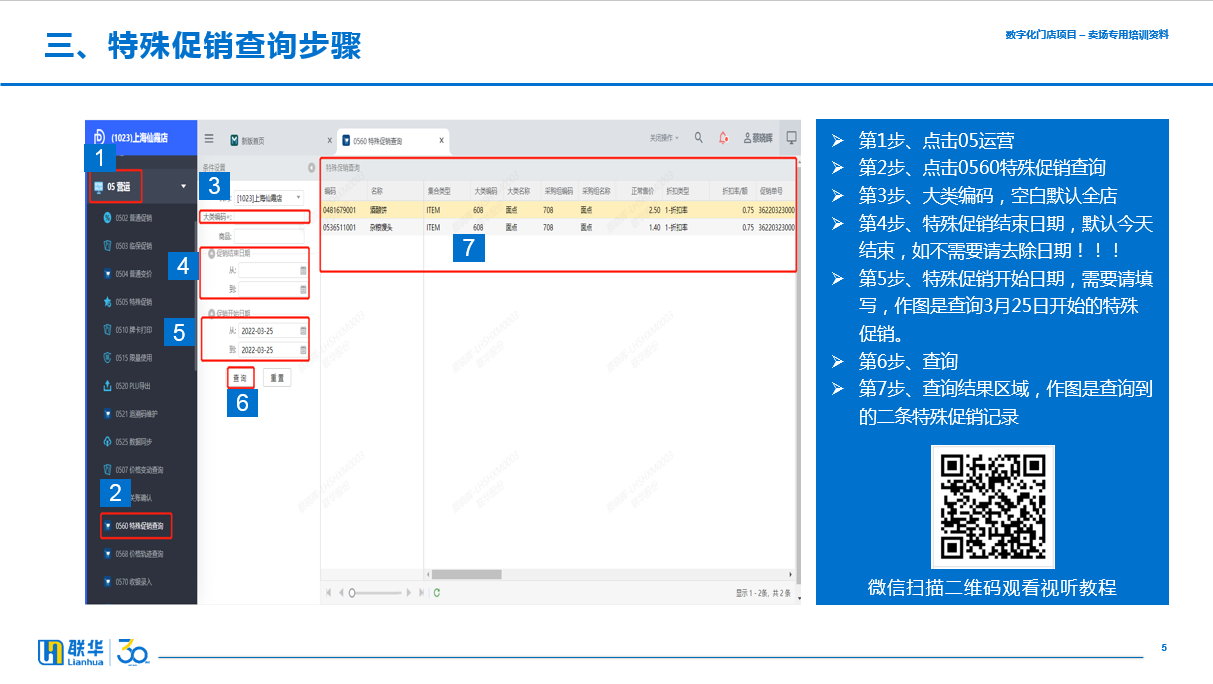Go to previous page of results

pos(340,593)
